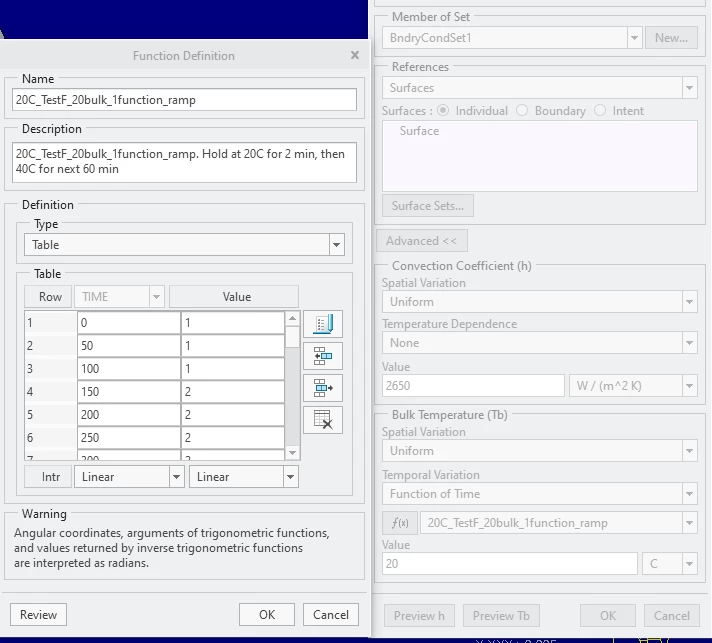The width and height of the screenshot is (712, 643).
Task: Select the Intent surfaces radio button
Action: click(600, 110)
